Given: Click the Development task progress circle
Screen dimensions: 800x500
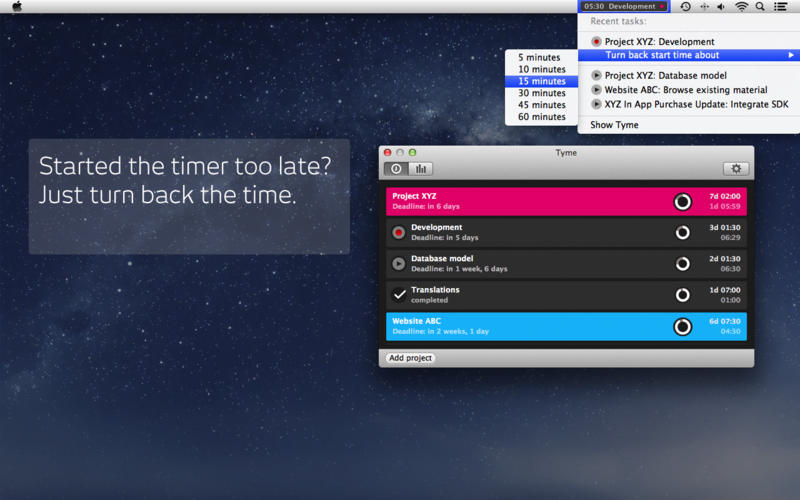Looking at the screenshot, I should (x=683, y=233).
